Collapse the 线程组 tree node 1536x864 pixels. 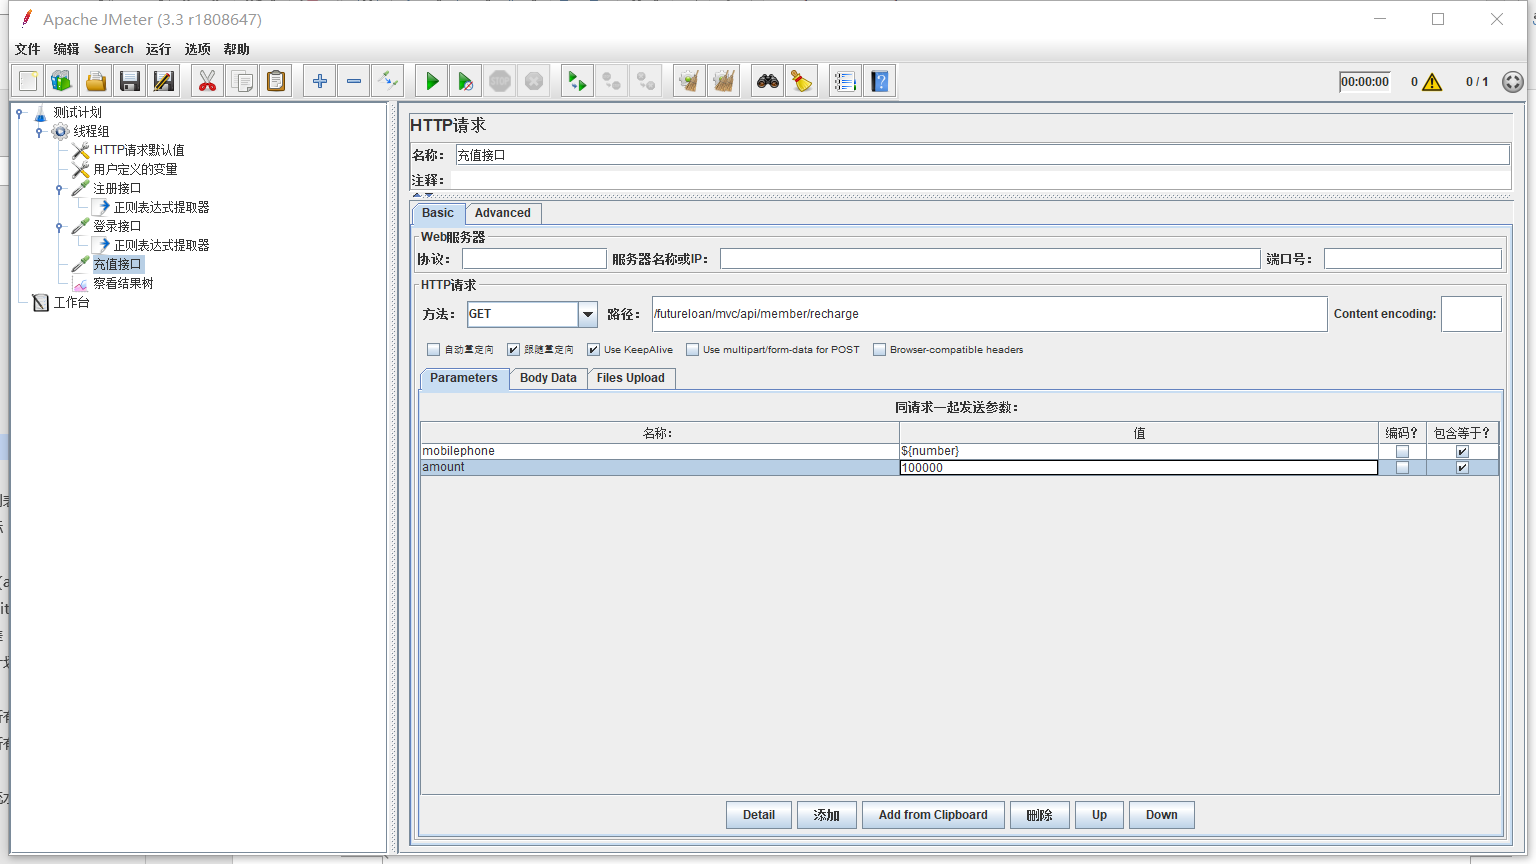[x=39, y=132]
